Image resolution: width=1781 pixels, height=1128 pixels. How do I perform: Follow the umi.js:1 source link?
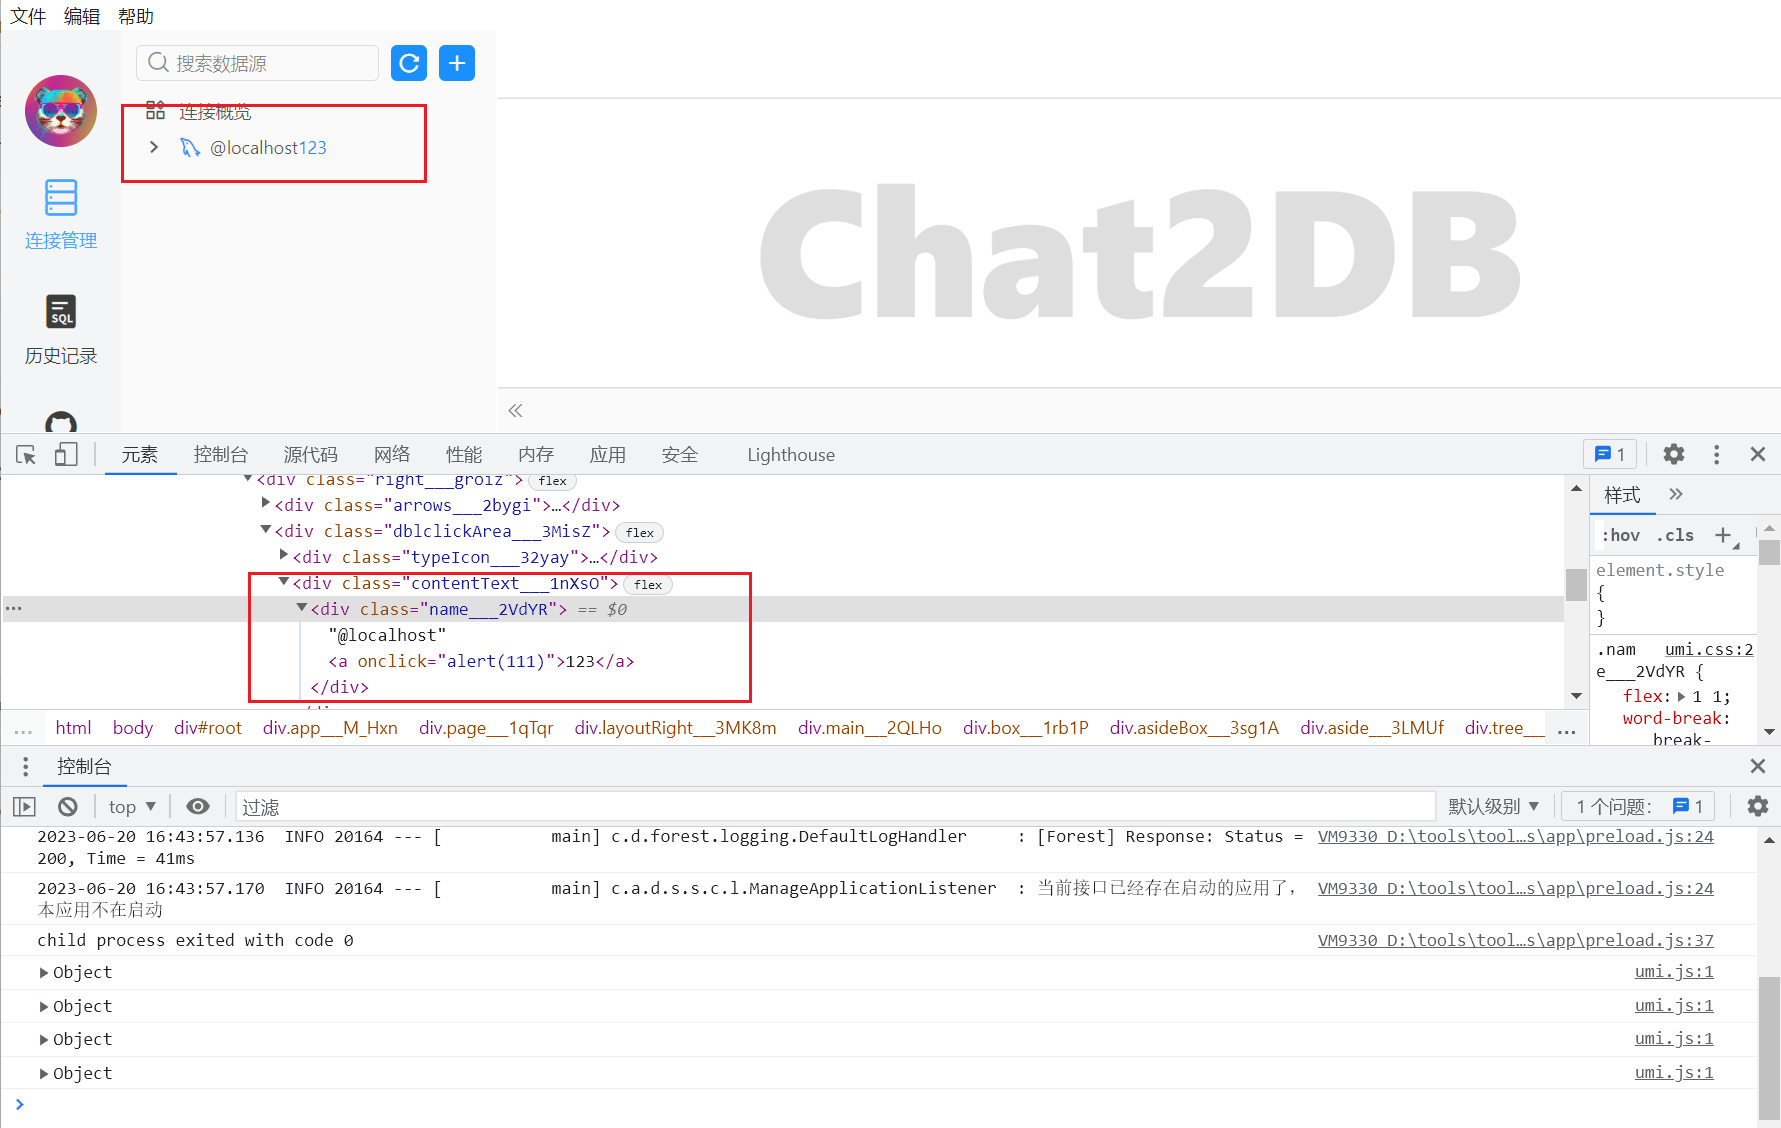pos(1673,971)
